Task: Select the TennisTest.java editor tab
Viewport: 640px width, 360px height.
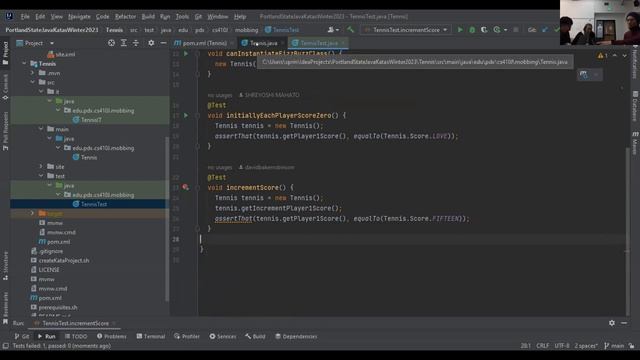Action: [x=318, y=43]
